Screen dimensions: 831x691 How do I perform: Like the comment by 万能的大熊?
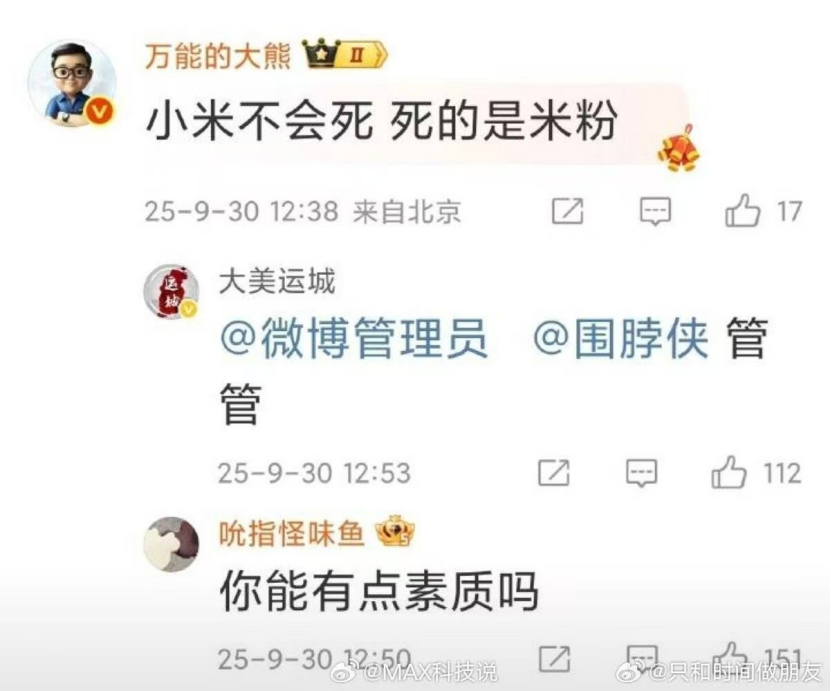click(742, 211)
